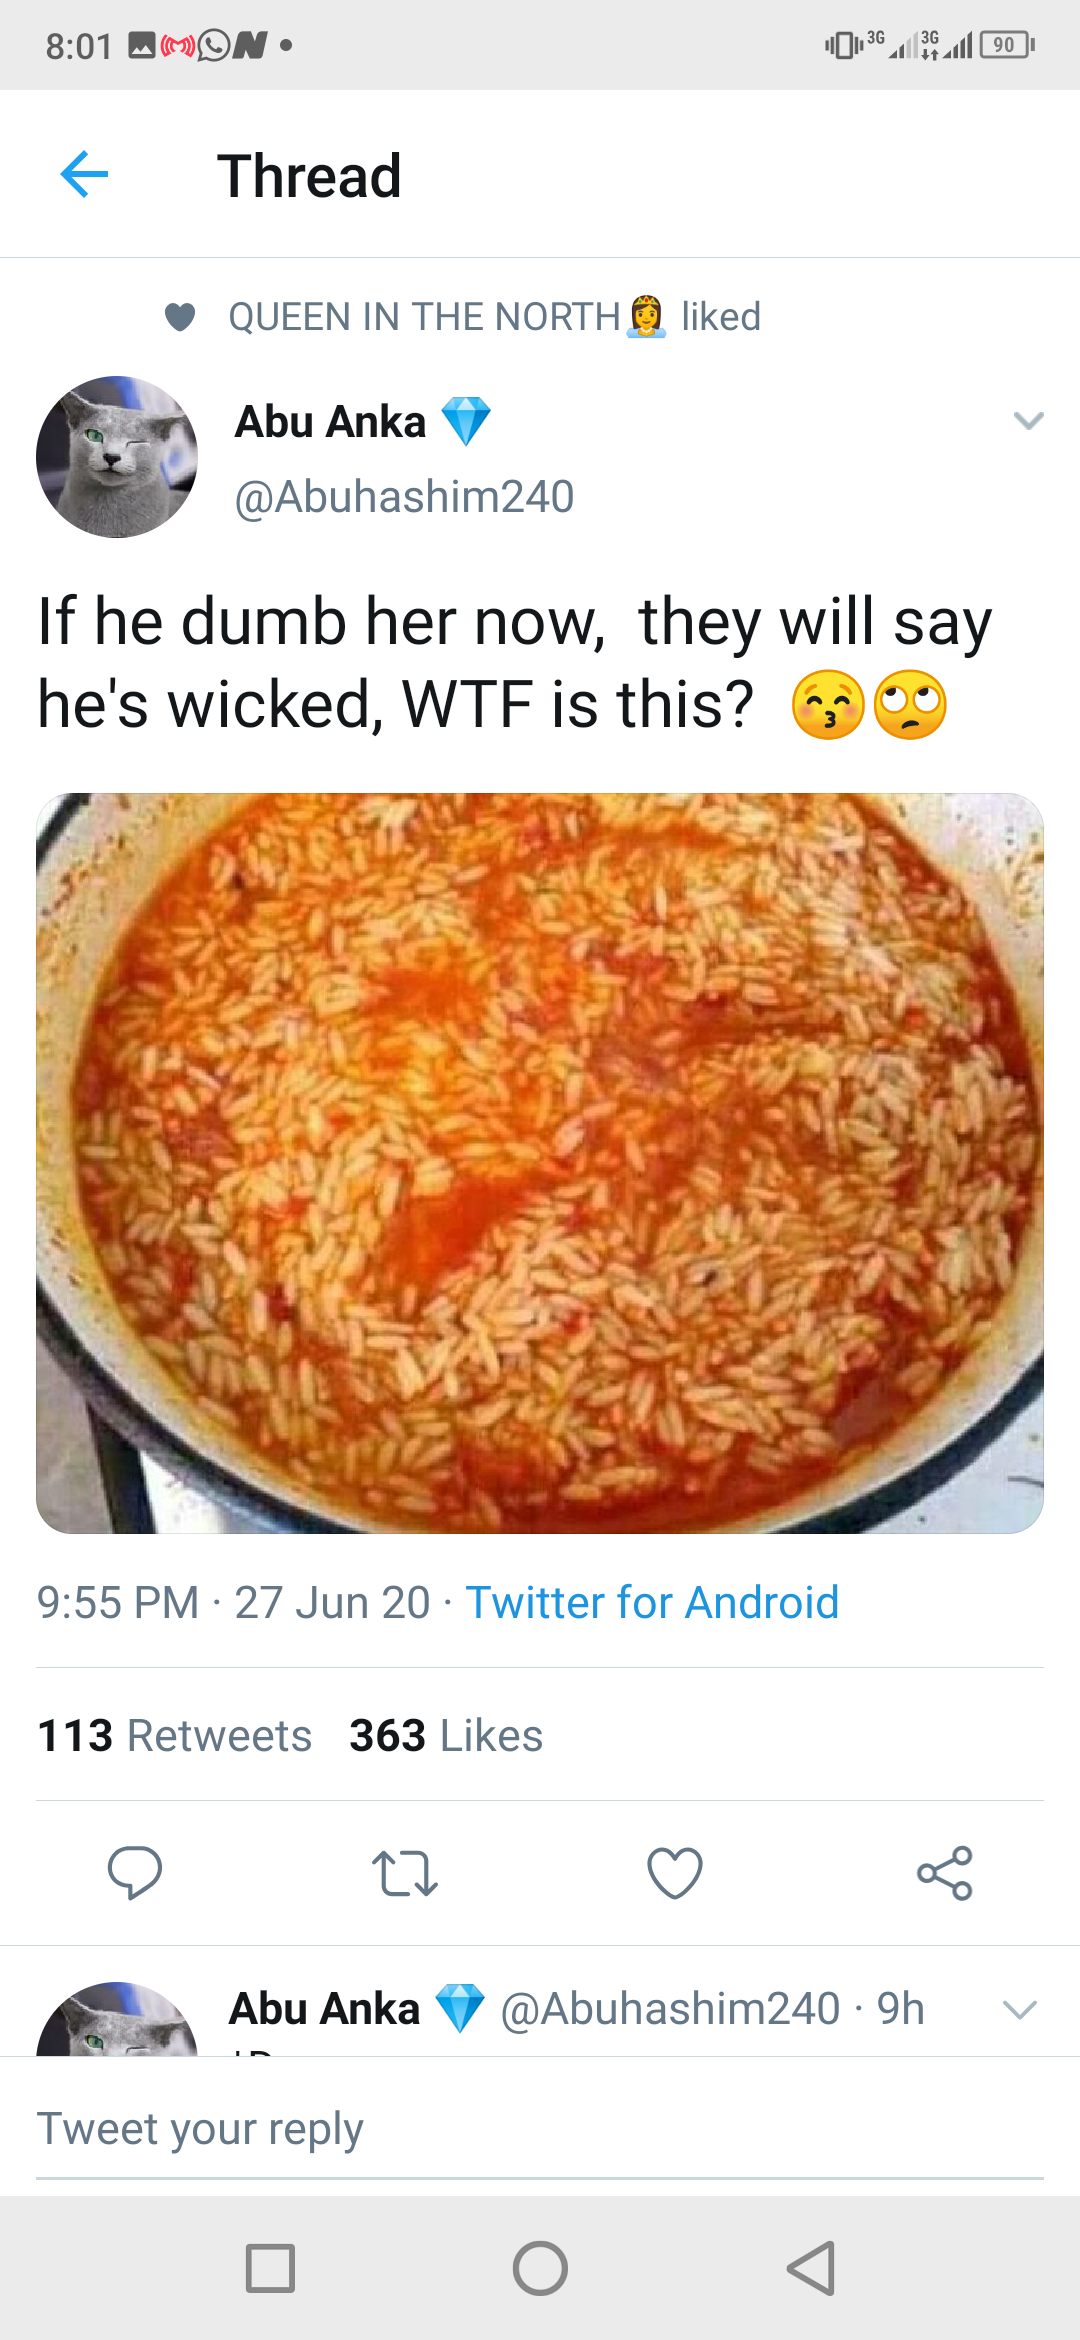View the 363 Likes list
1080x2340 pixels.
point(446,1735)
